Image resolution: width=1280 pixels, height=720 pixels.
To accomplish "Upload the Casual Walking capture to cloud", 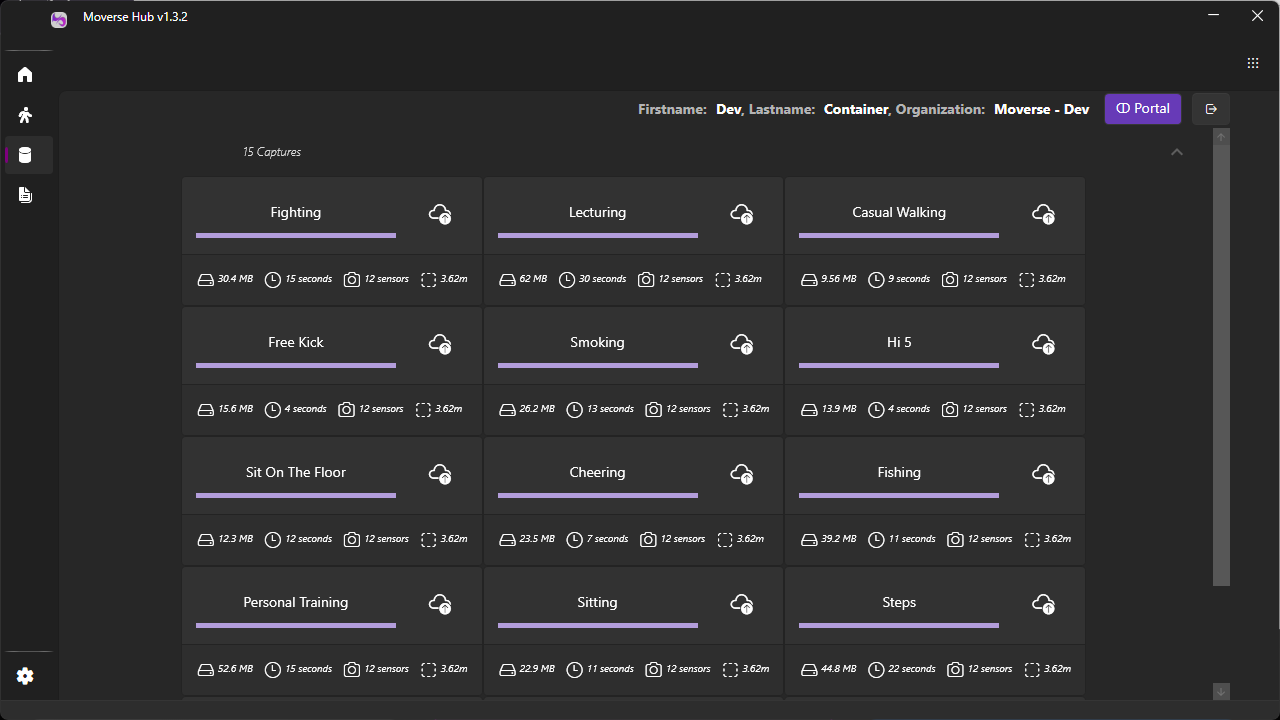I will (1043, 214).
